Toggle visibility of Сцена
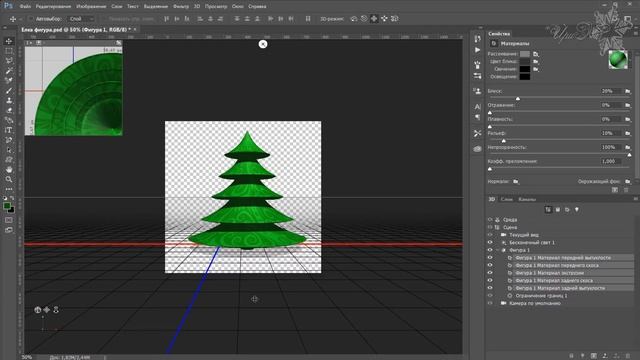640x360 pixels. pos(490,227)
